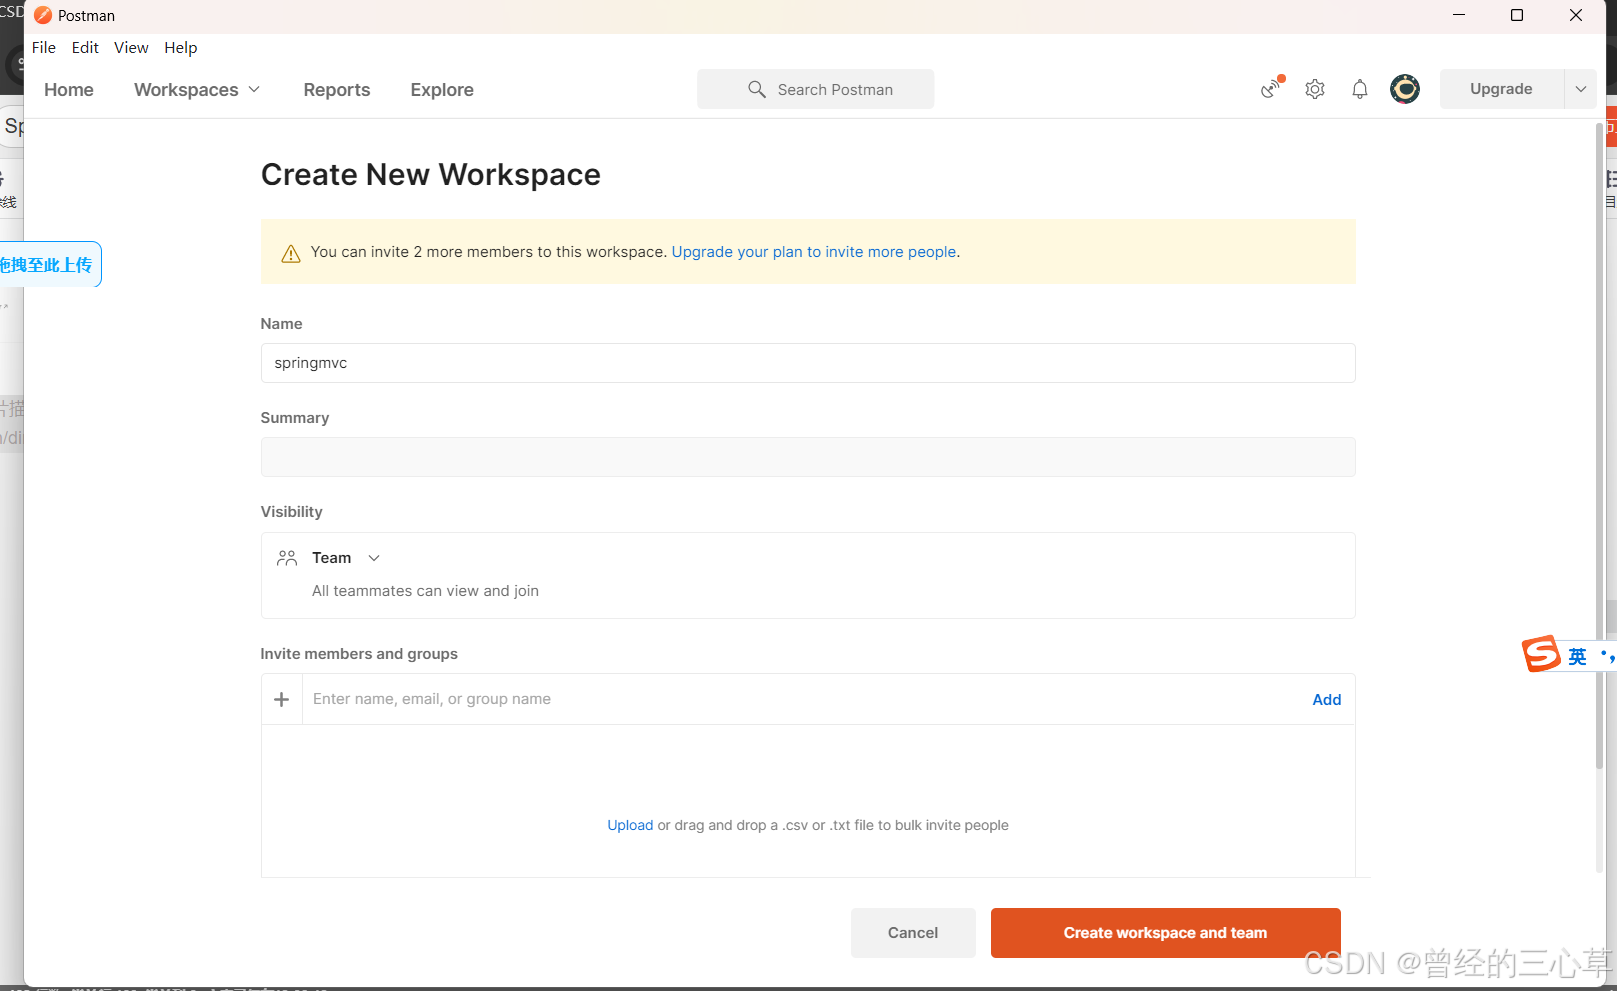This screenshot has width=1617, height=991.
Task: Open the View menu
Action: (x=131, y=47)
